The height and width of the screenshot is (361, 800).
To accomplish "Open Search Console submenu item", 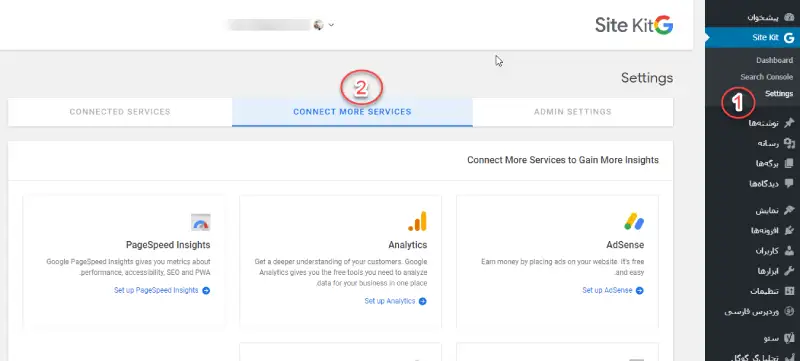I will 766,77.
